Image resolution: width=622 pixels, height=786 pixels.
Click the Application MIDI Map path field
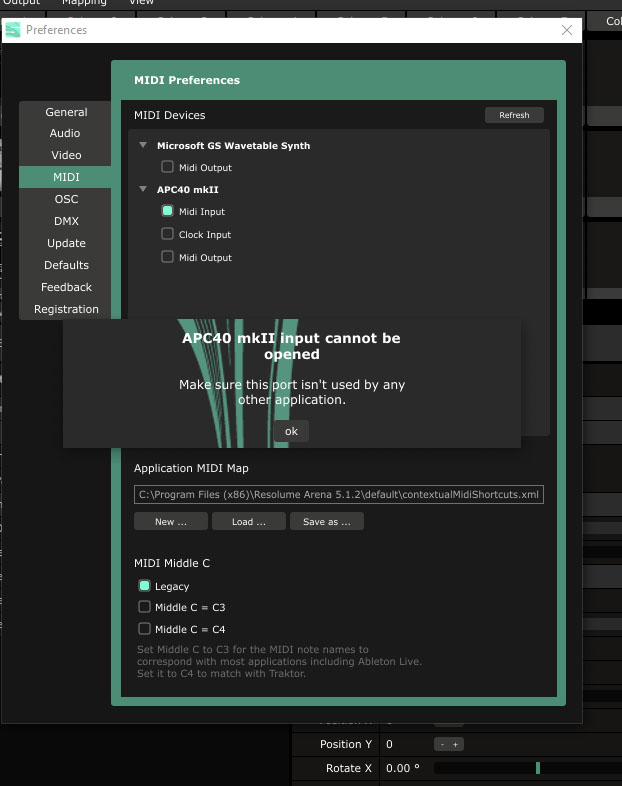(339, 495)
